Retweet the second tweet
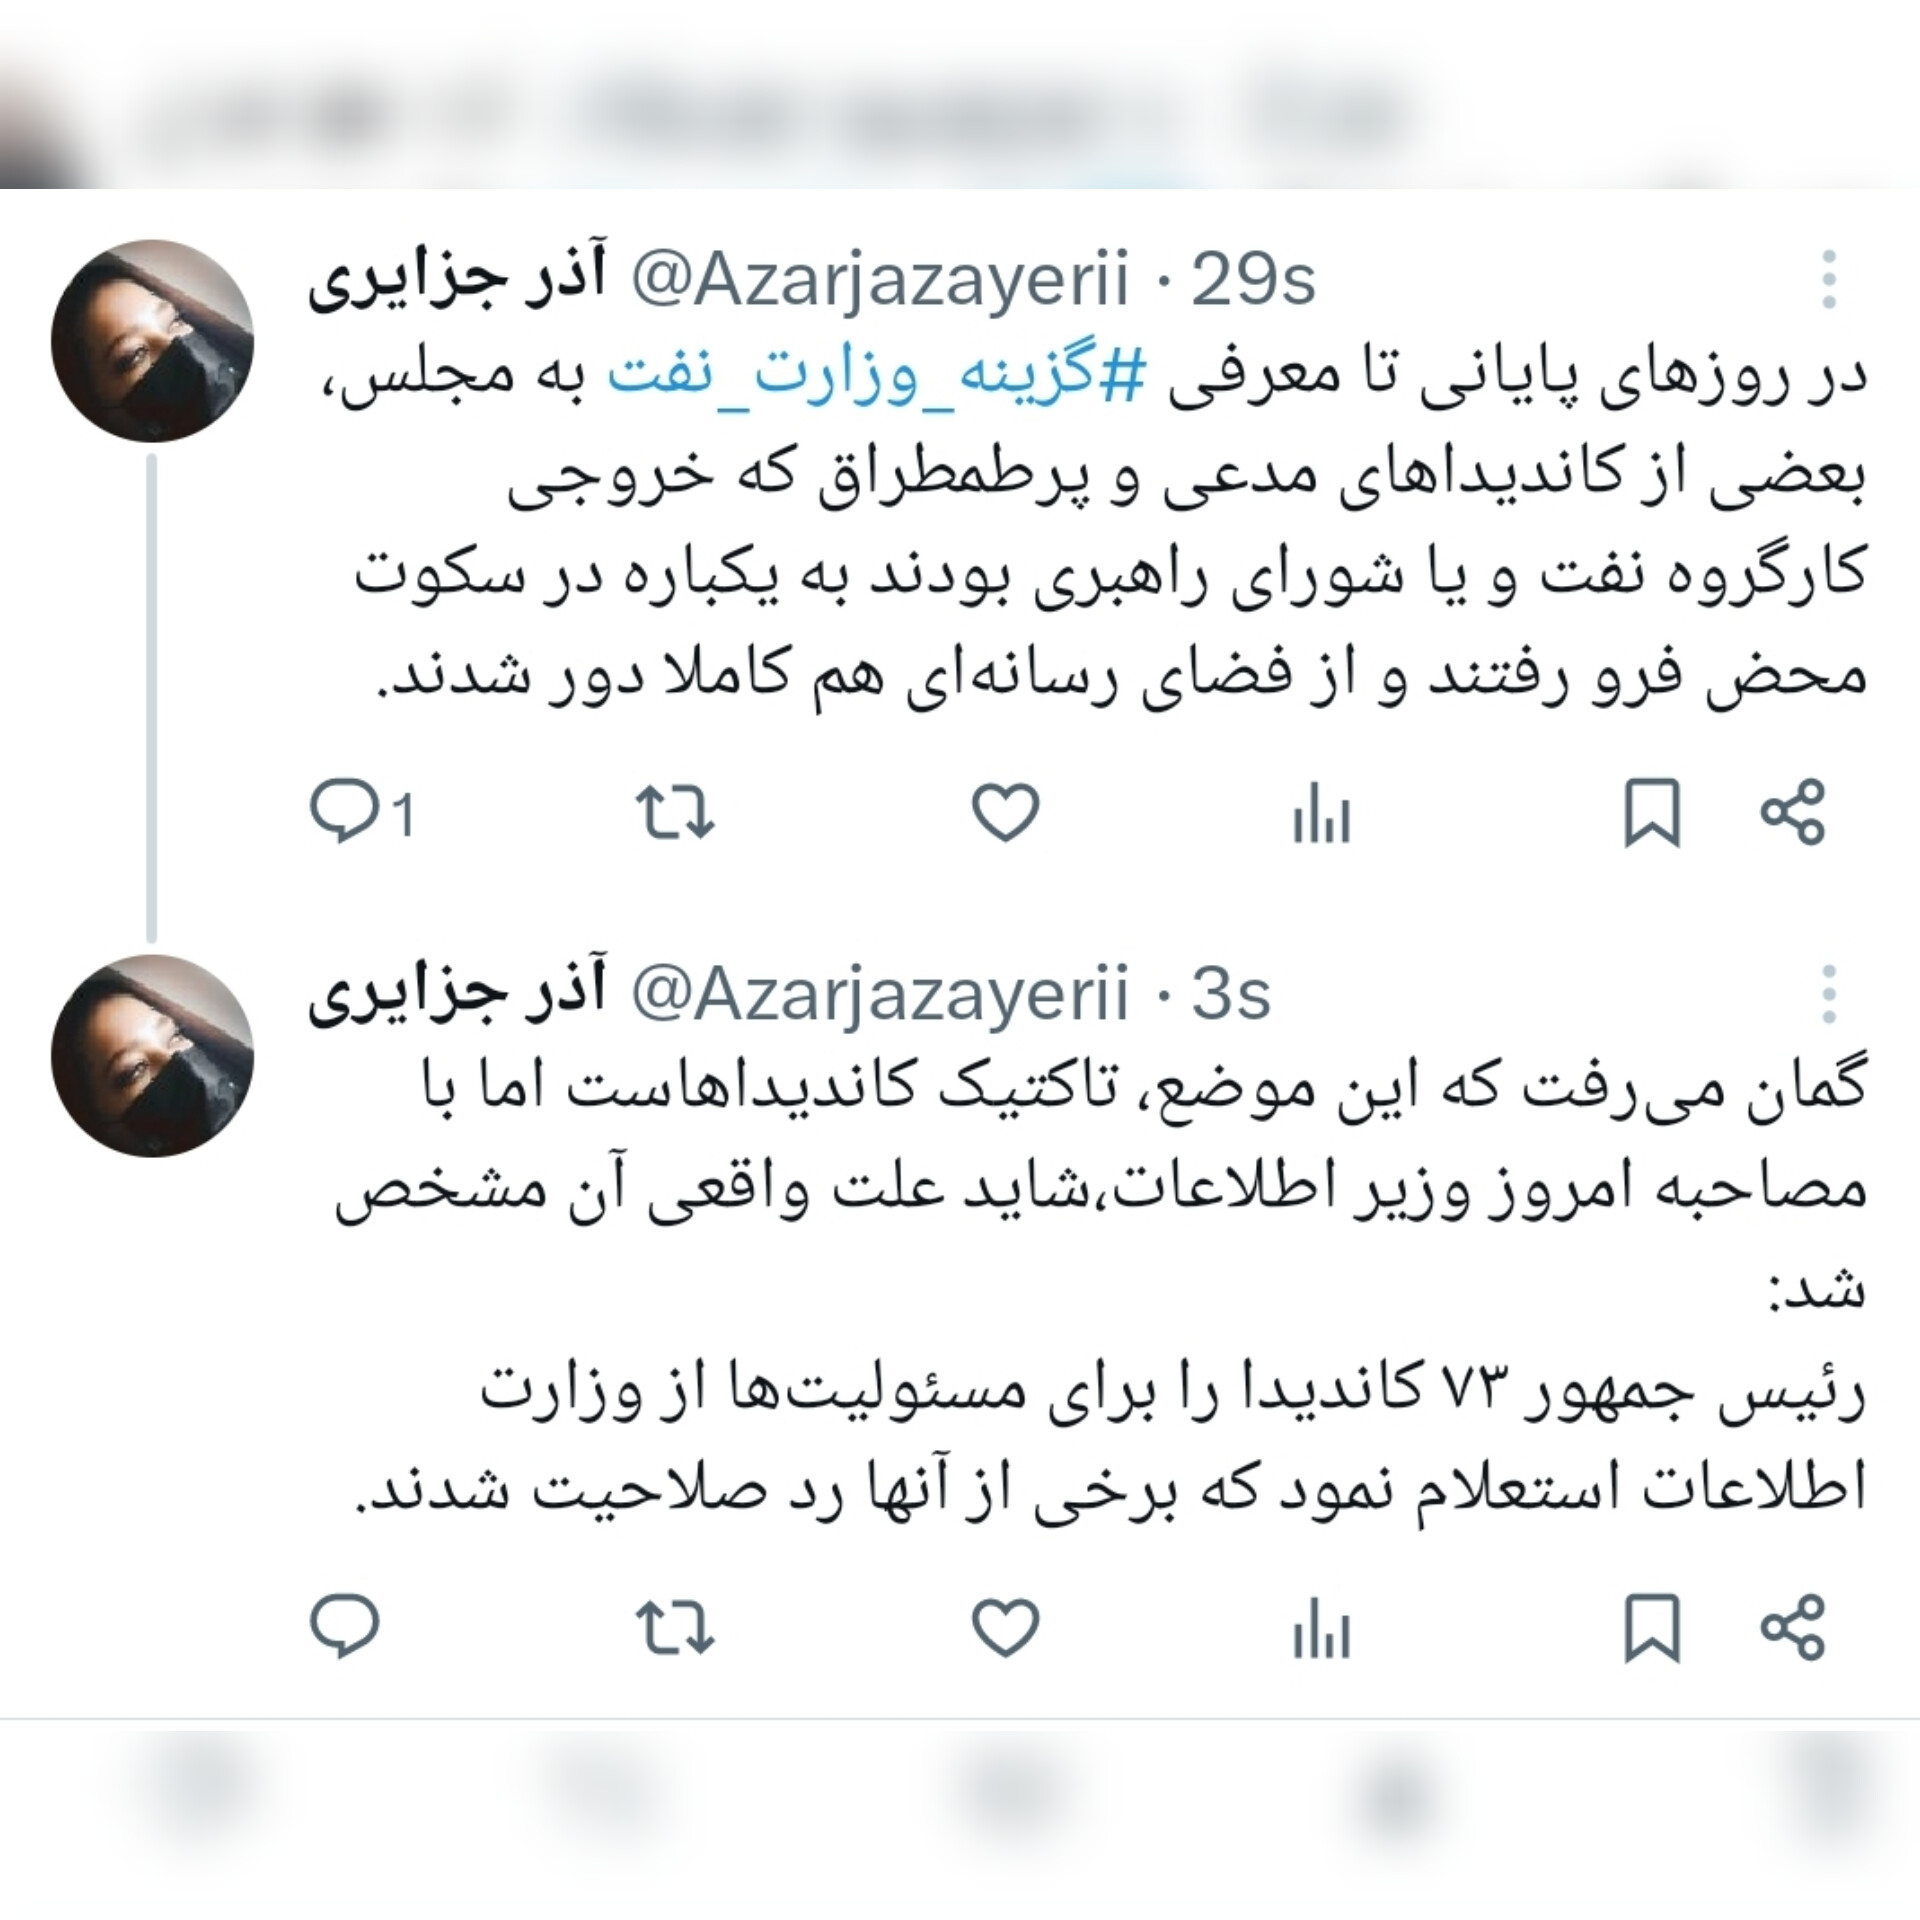Viewport: 1920px width, 1920px height. [676, 1626]
